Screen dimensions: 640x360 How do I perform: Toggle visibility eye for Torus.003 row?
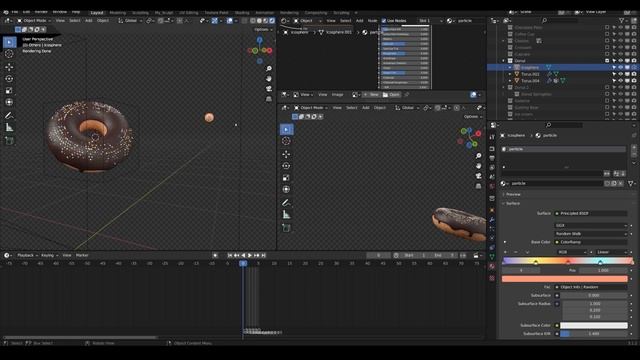pyautogui.click(x=621, y=74)
